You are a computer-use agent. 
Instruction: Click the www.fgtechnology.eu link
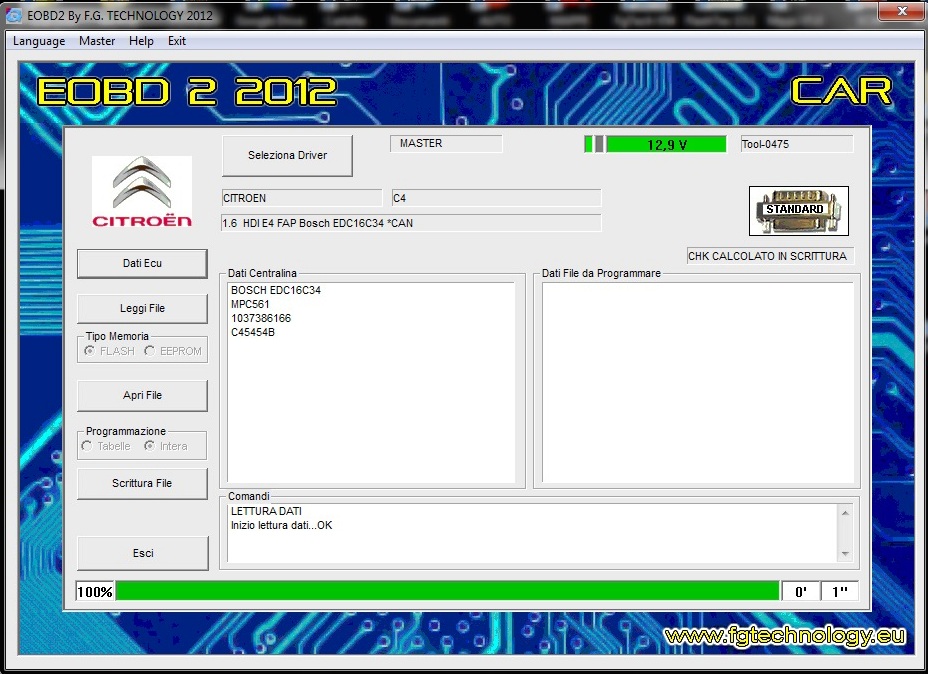click(x=785, y=636)
